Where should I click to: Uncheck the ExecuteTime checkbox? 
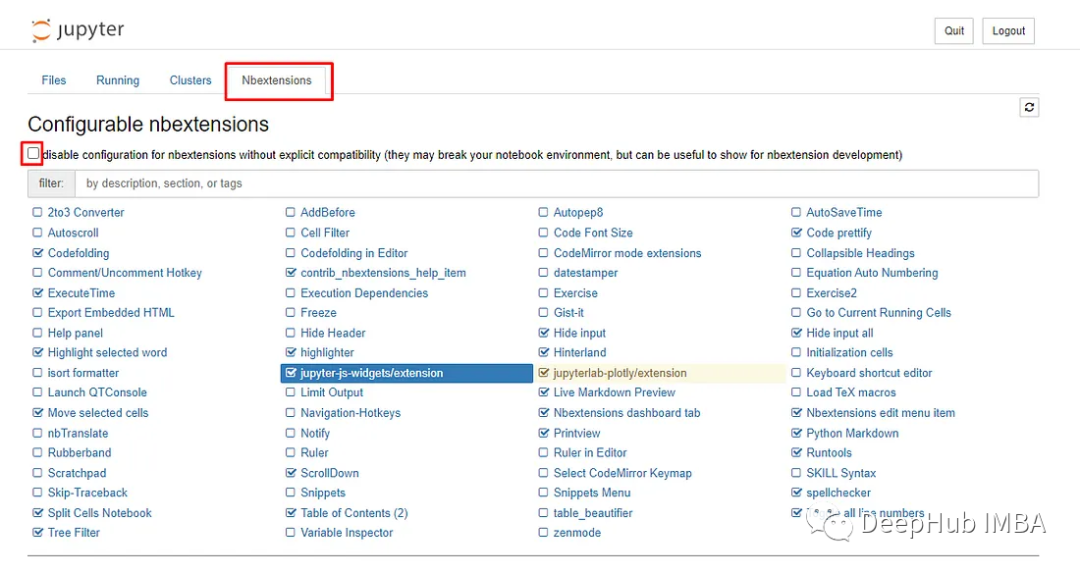[37, 293]
